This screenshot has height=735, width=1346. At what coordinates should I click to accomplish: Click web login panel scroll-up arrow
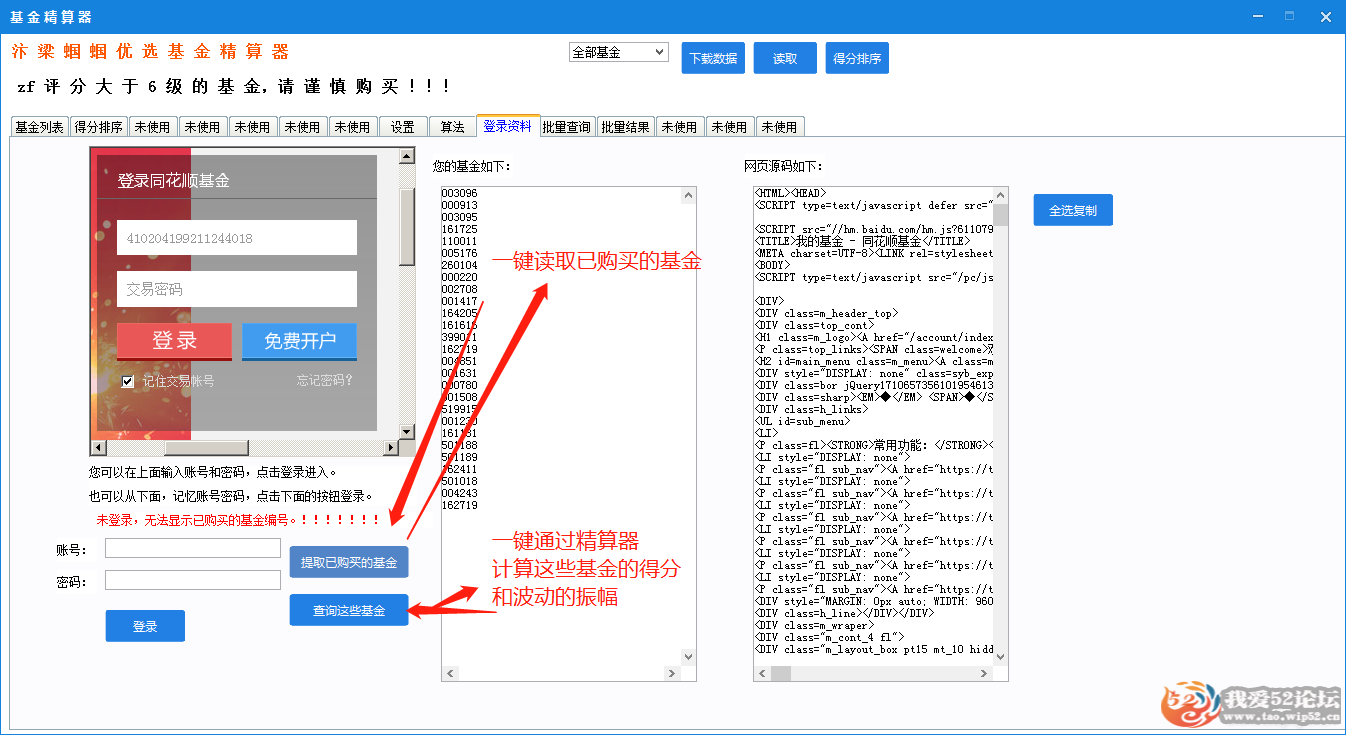point(406,156)
